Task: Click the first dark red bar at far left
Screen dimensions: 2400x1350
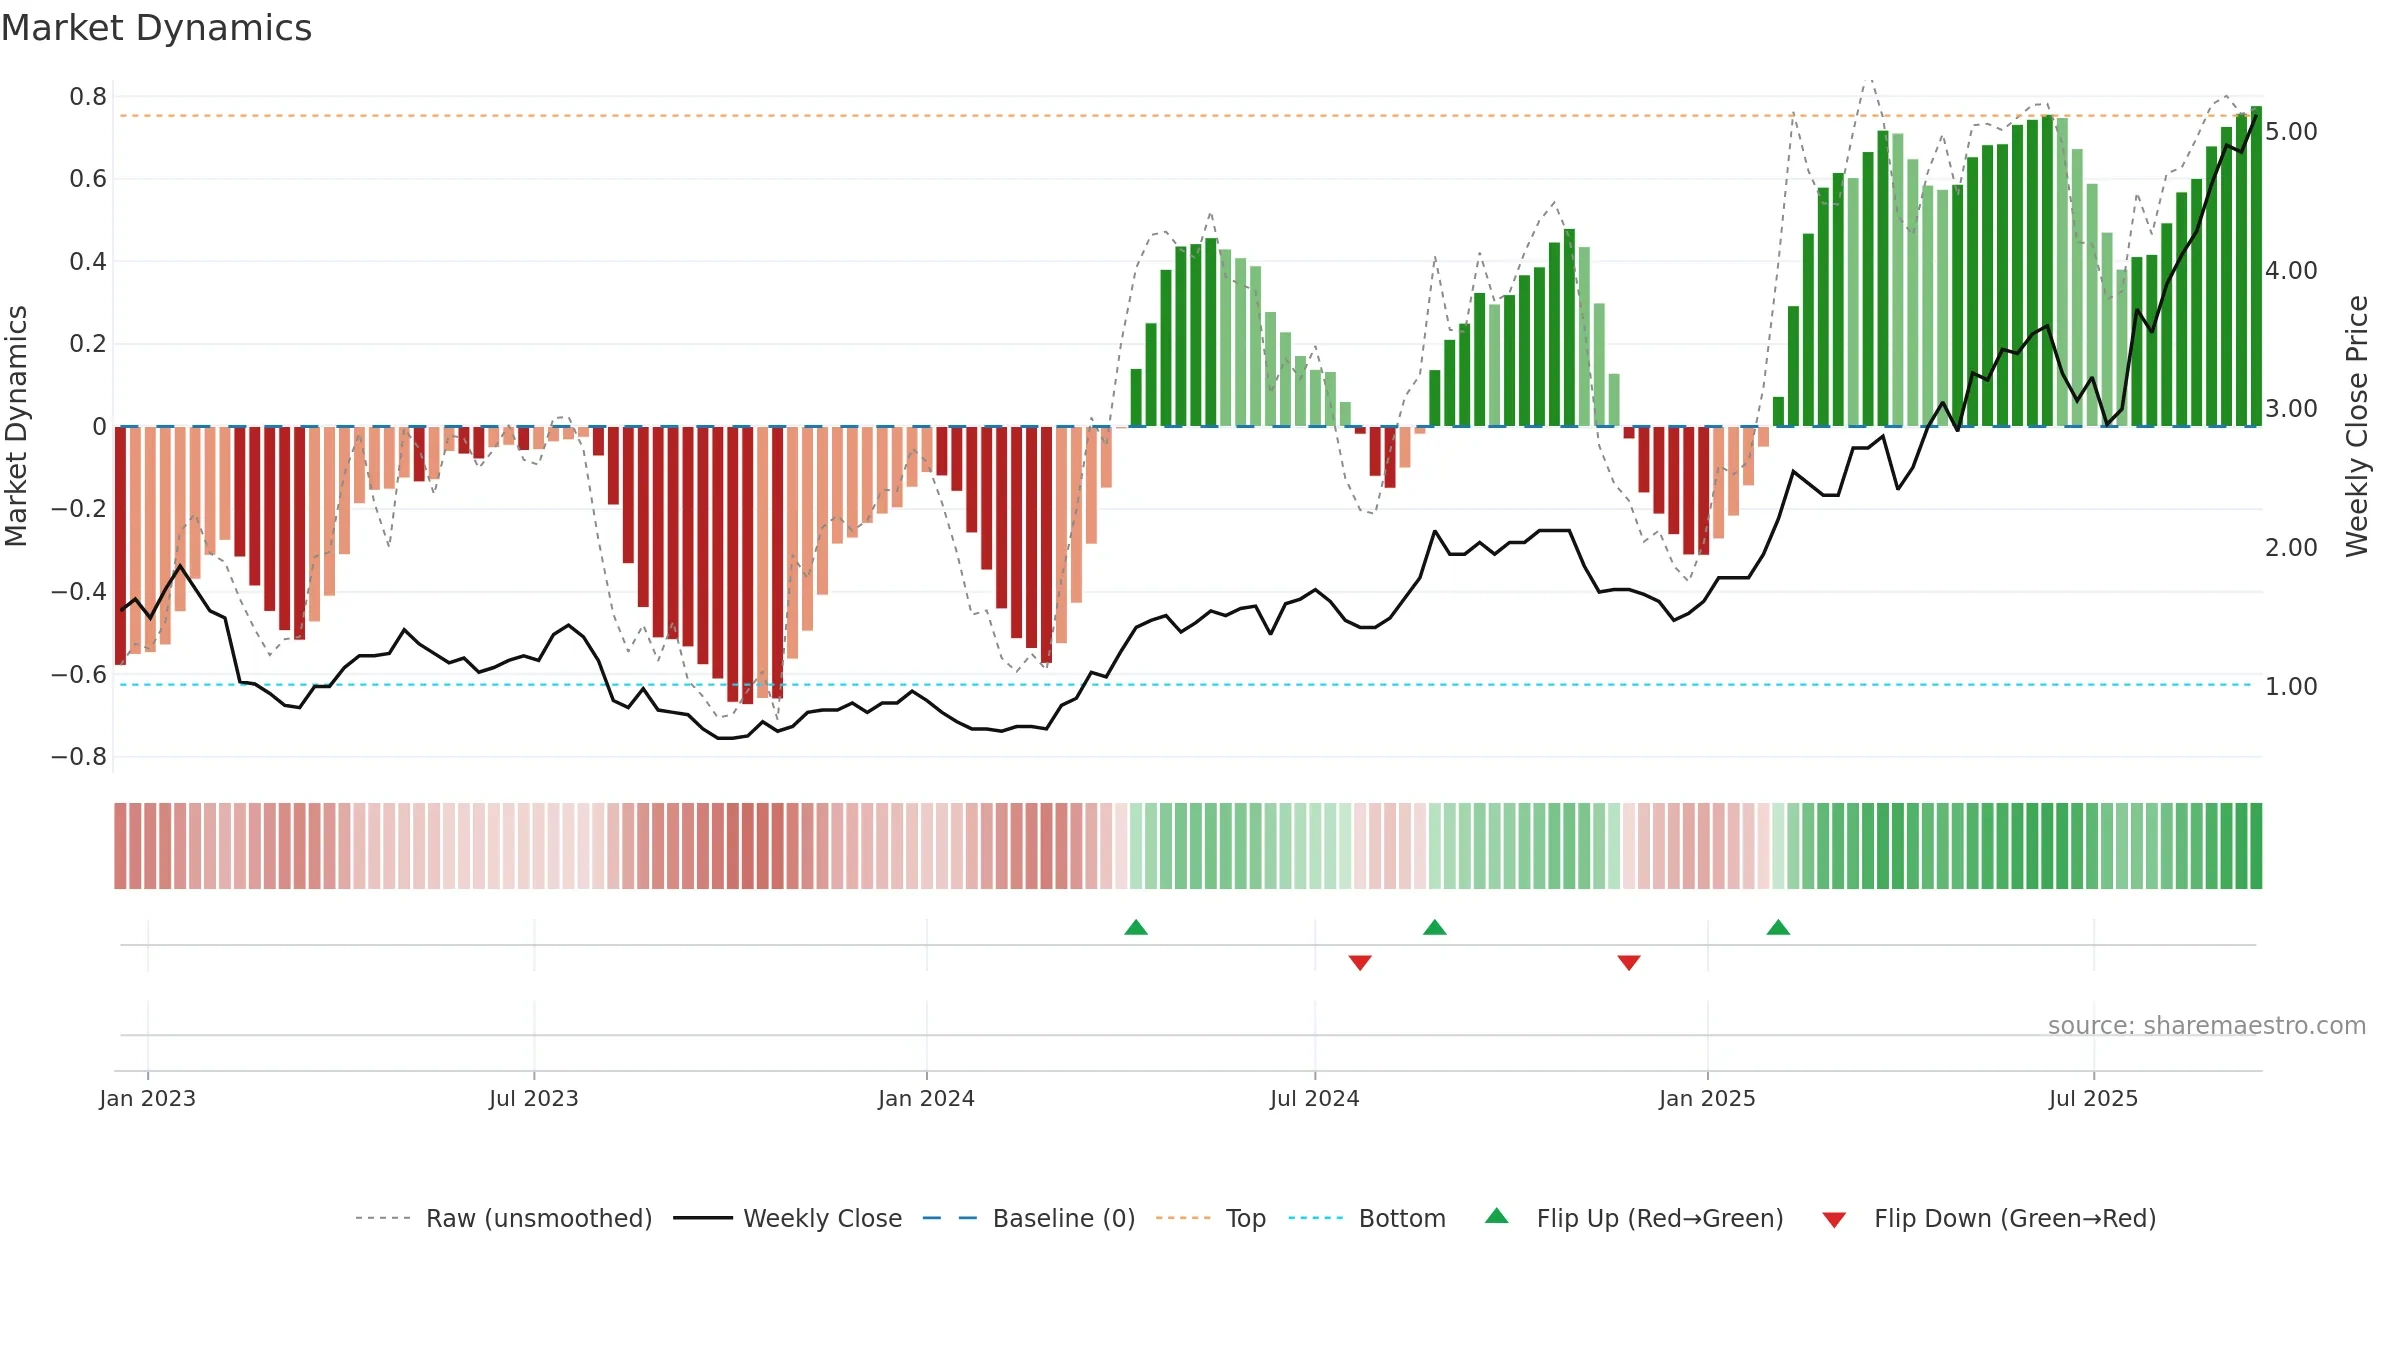Action: pyautogui.click(x=121, y=545)
